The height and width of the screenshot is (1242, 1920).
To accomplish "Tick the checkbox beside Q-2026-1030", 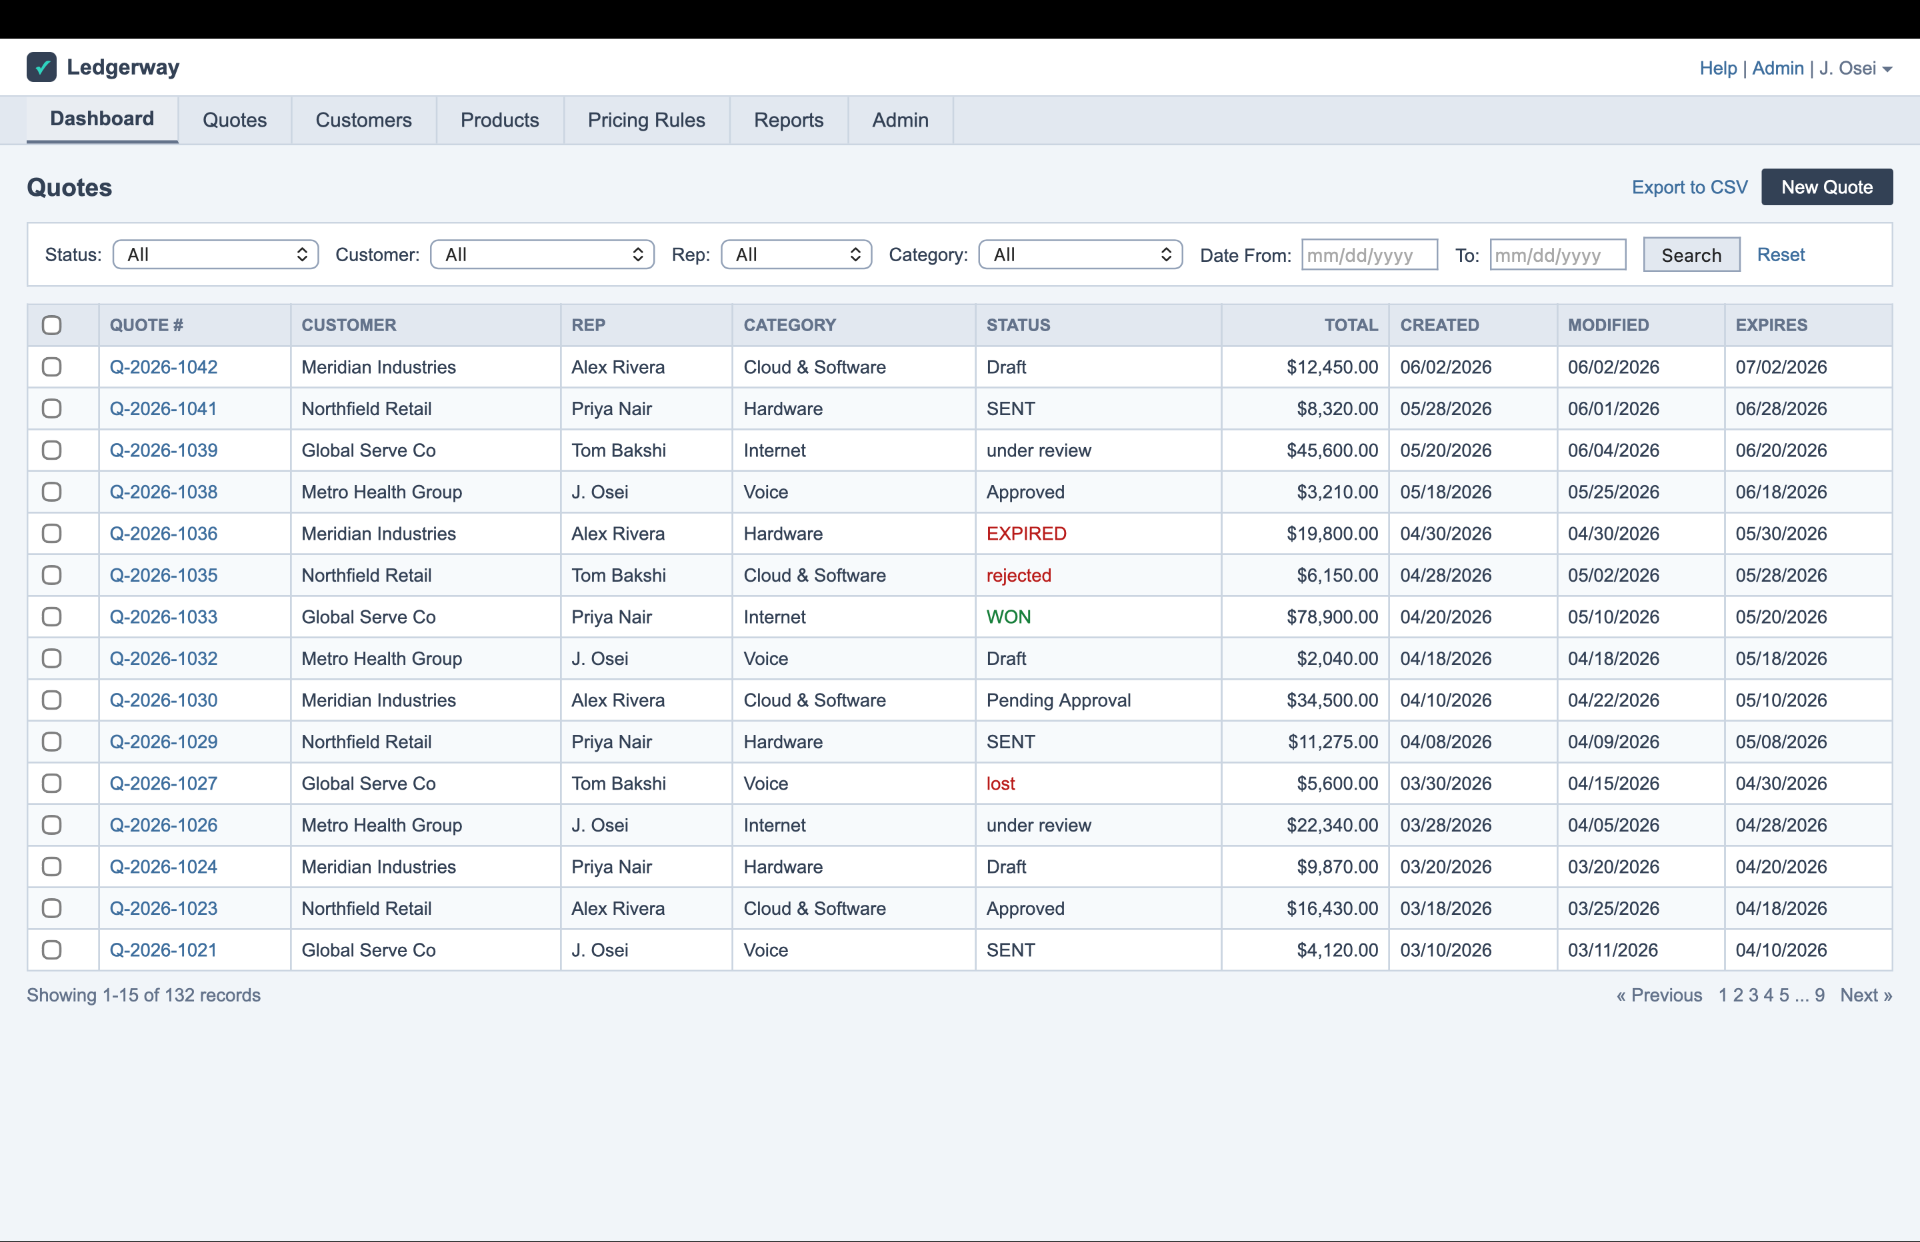I will (52, 700).
